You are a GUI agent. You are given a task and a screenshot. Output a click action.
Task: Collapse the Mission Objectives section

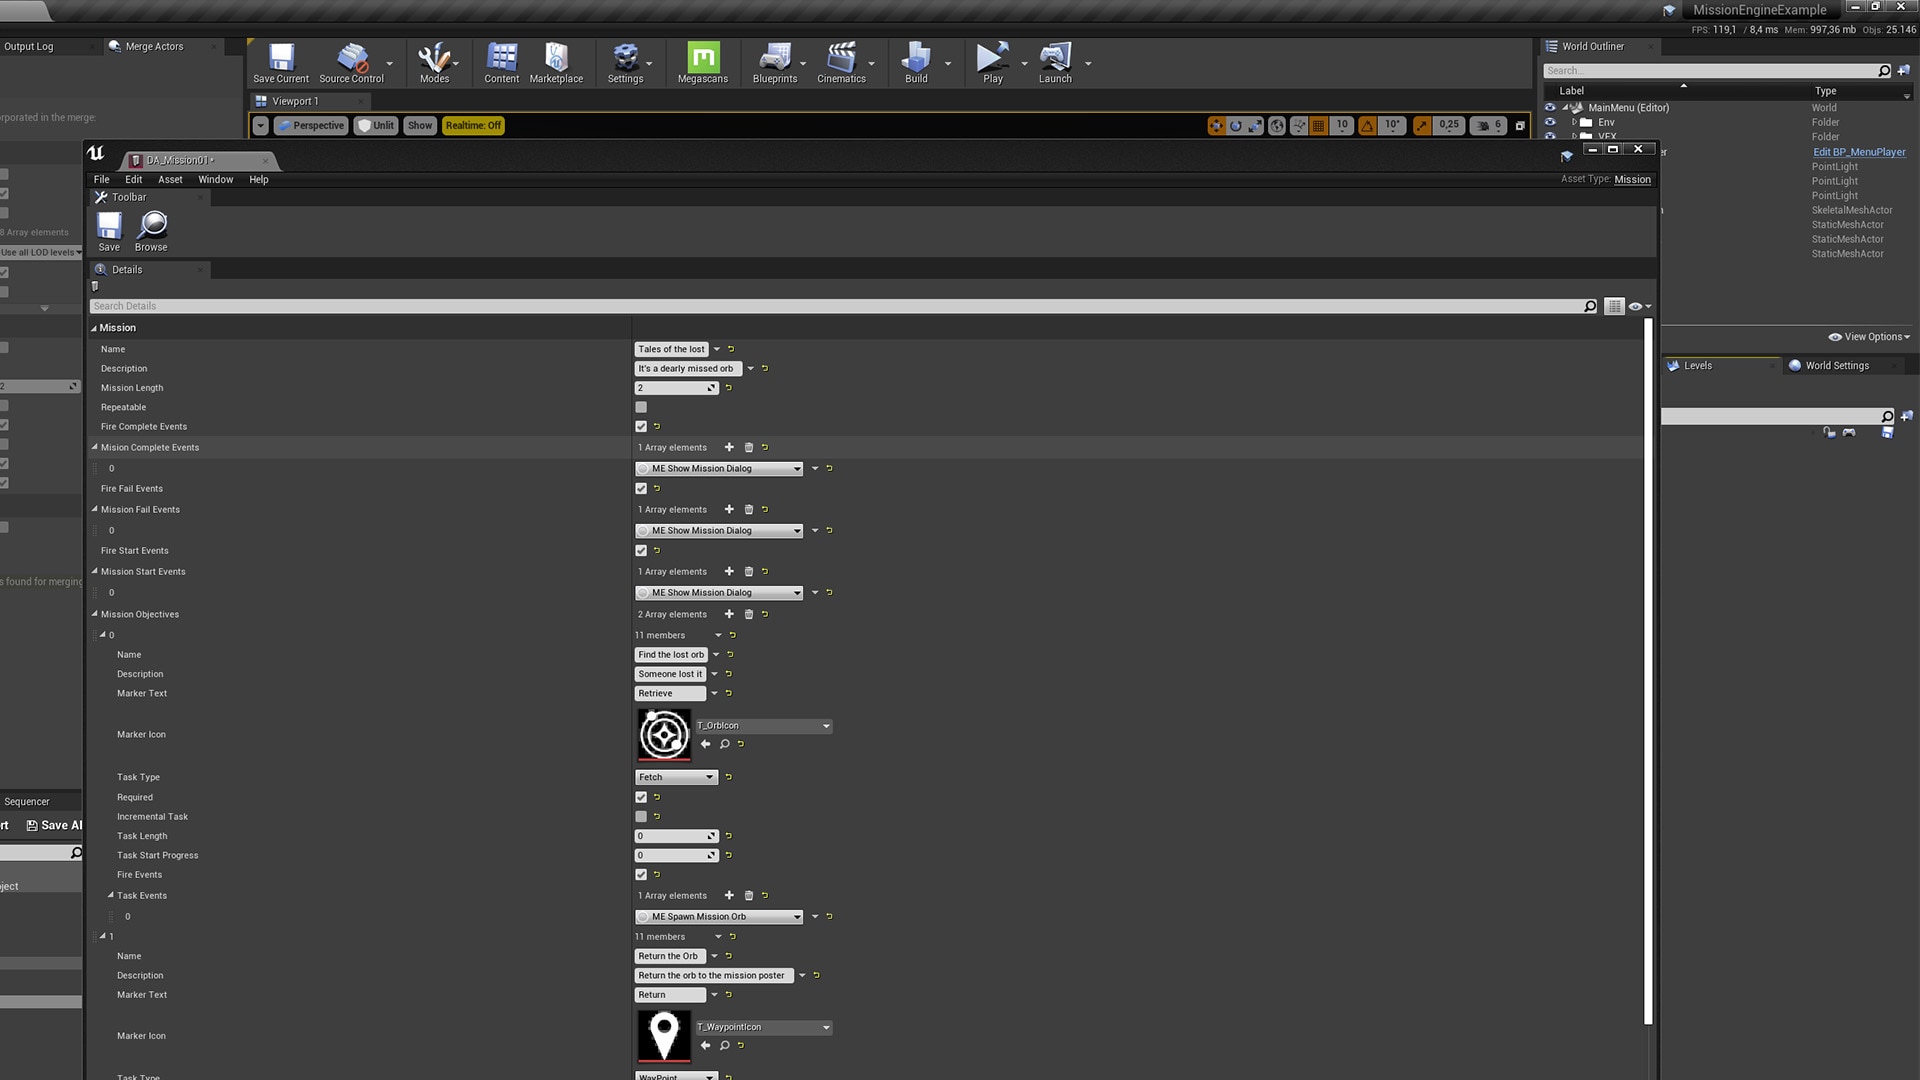(93, 614)
